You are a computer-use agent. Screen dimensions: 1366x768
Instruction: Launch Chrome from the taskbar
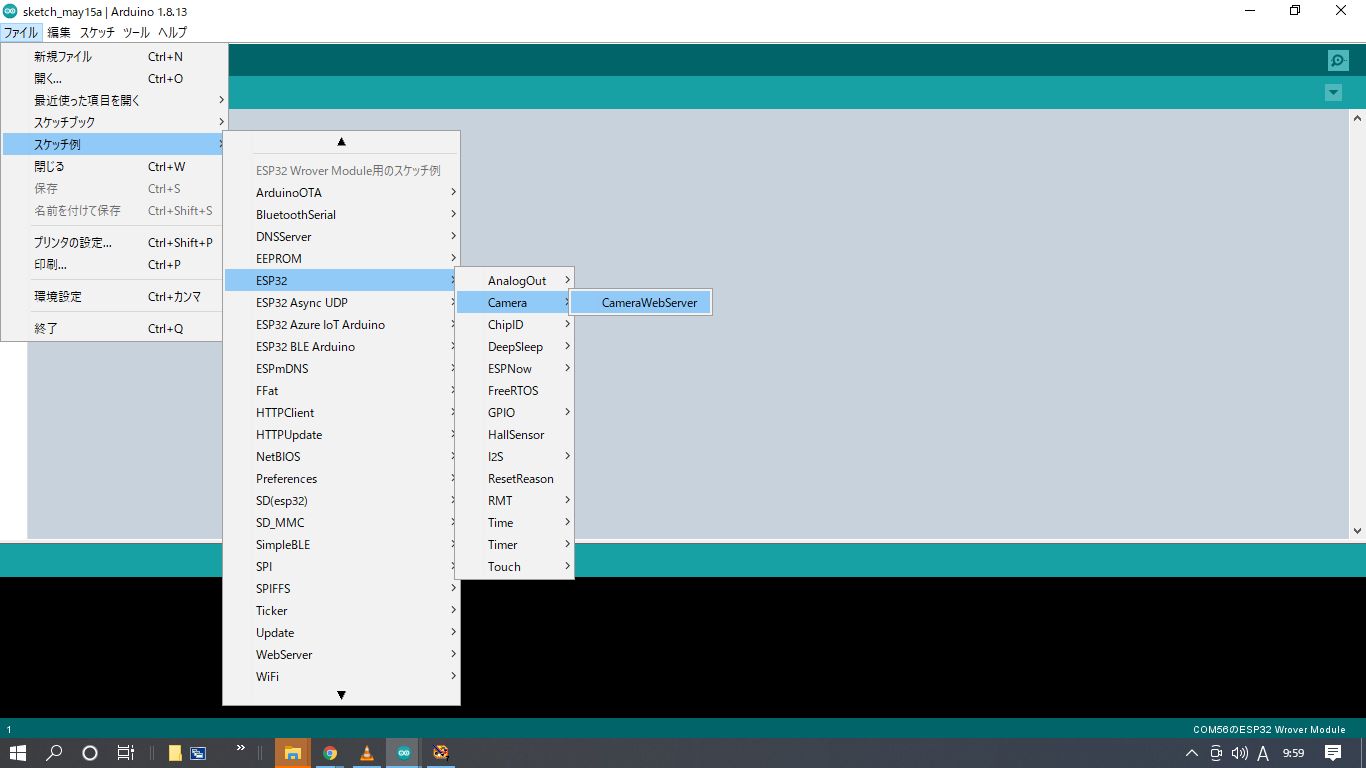(x=330, y=753)
